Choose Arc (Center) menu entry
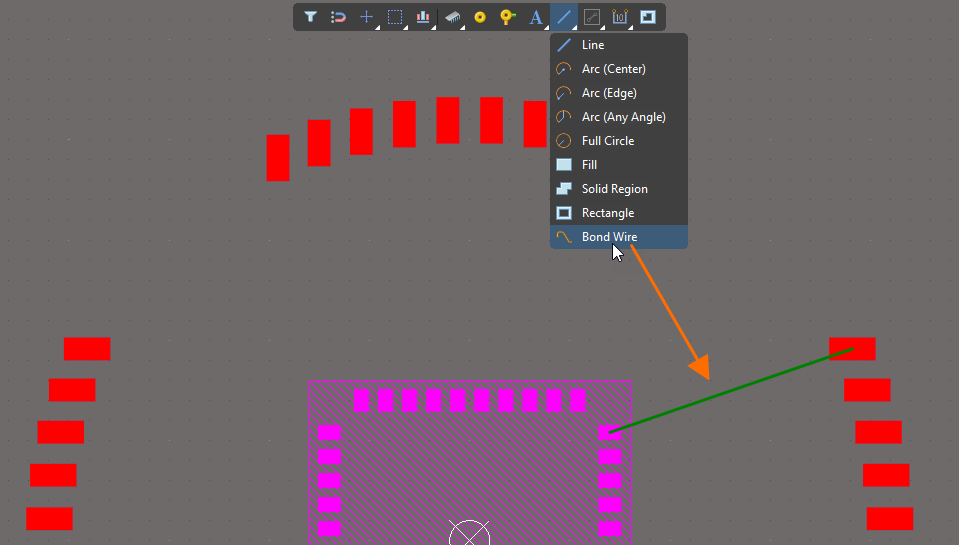959x545 pixels. [x=619, y=69]
